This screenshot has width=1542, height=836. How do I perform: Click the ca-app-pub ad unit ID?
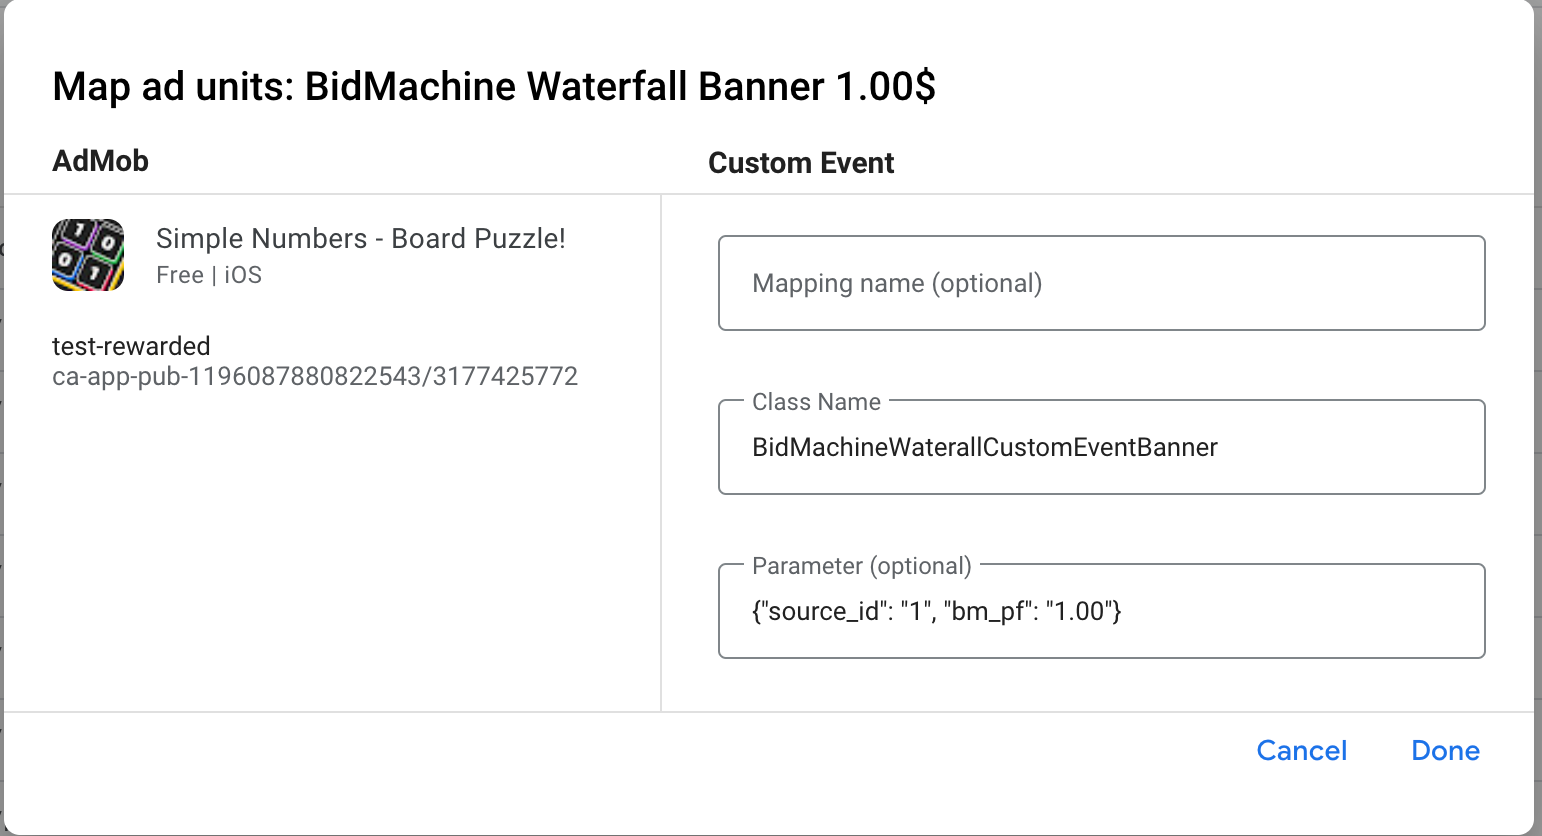(x=315, y=376)
